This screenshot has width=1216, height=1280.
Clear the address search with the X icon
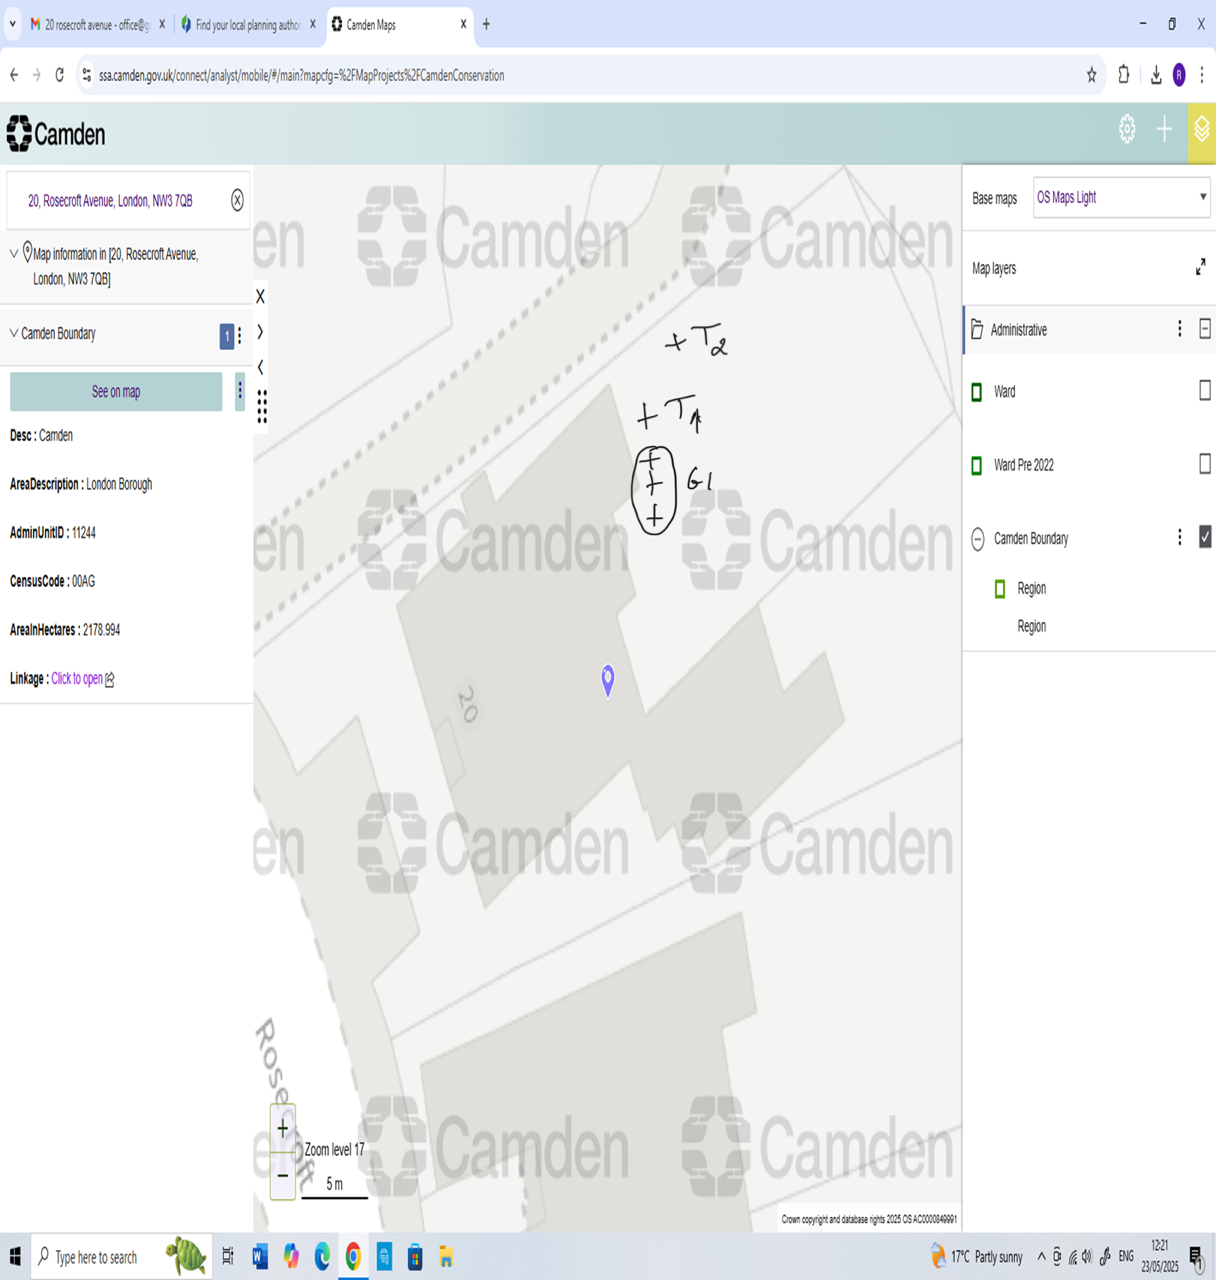(237, 200)
